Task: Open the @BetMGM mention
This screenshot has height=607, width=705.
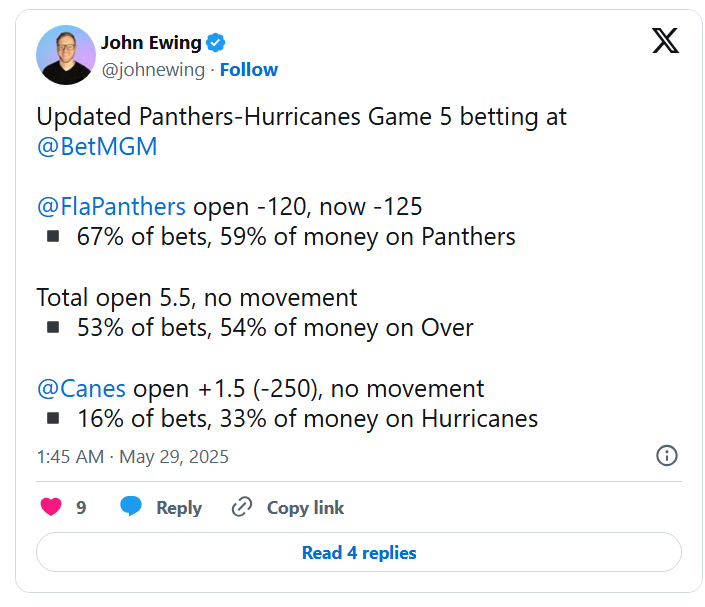Action: (97, 146)
